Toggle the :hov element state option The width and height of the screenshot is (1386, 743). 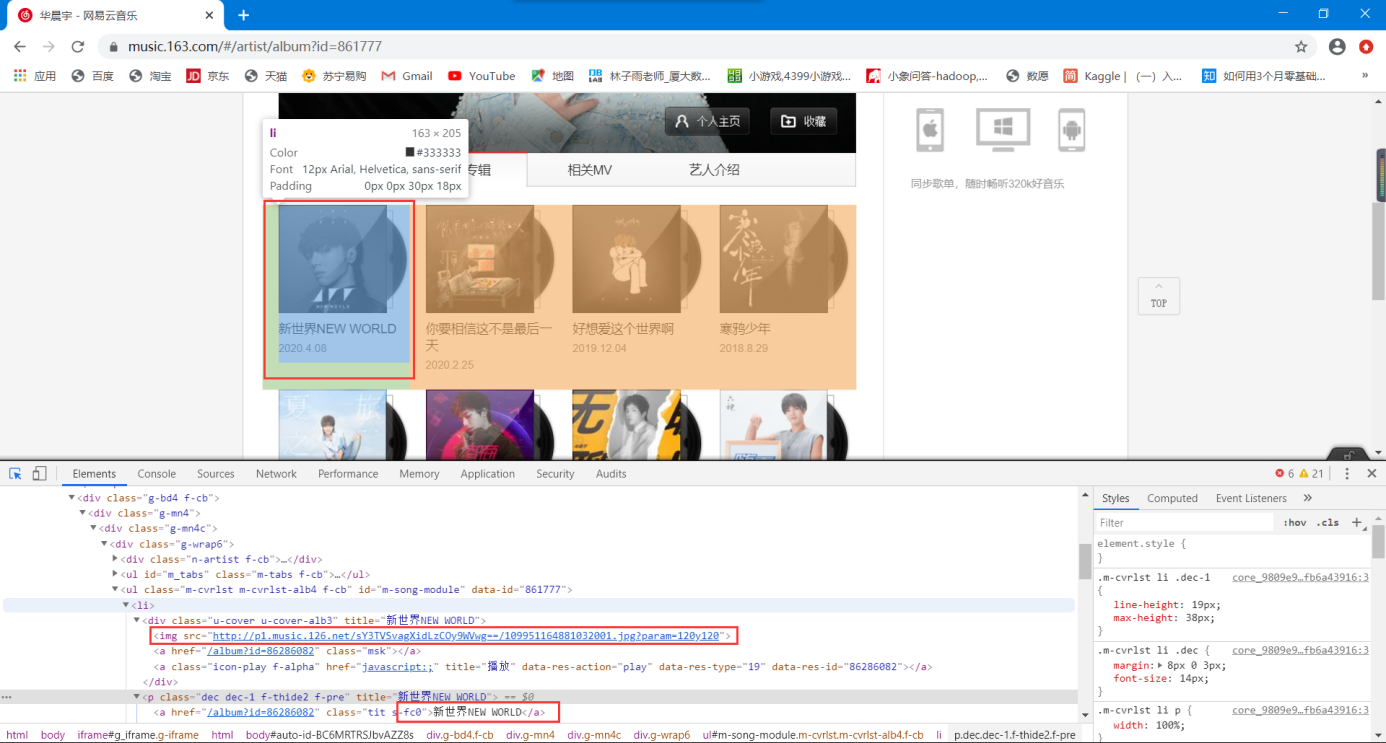(1295, 522)
